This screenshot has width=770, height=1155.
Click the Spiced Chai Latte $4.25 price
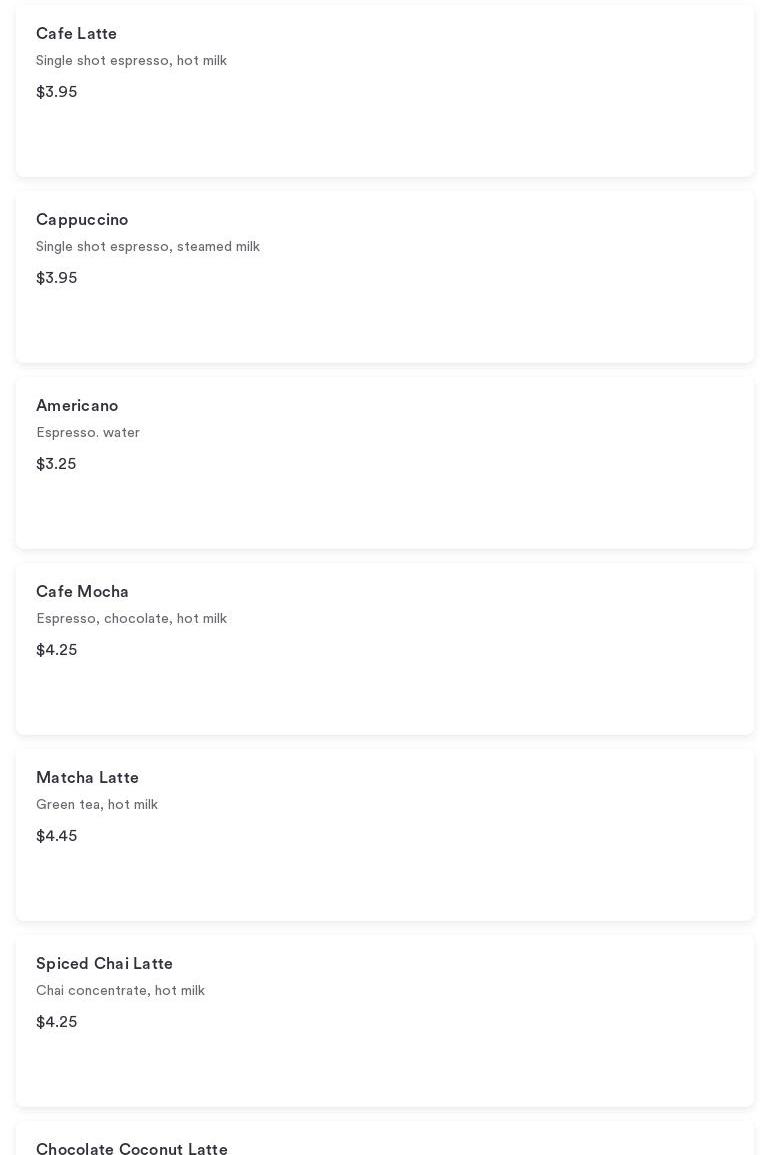click(57, 1022)
